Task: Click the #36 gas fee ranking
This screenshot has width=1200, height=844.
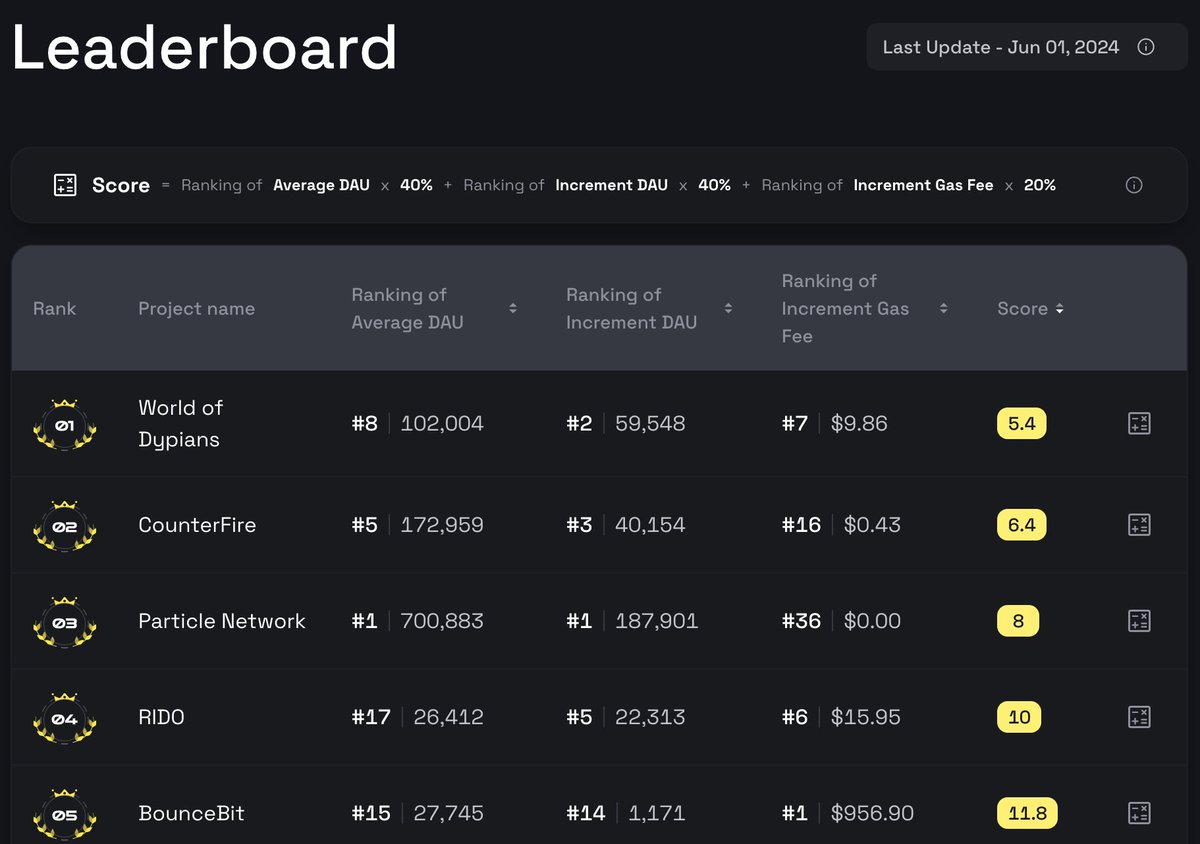Action: pos(801,621)
